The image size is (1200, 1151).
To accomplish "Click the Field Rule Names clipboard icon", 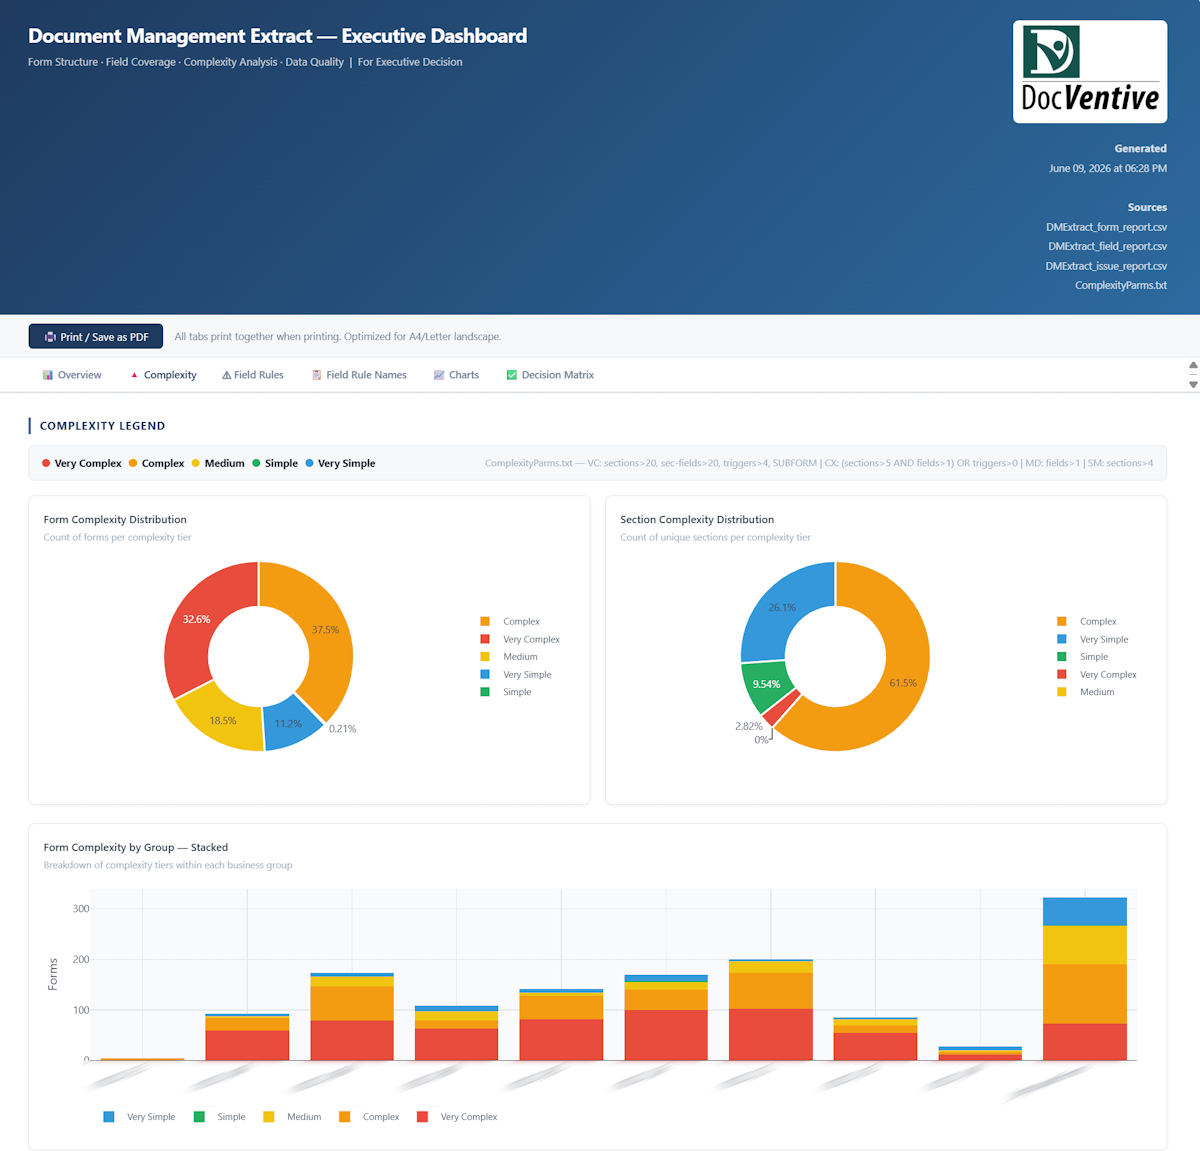I will click(316, 375).
